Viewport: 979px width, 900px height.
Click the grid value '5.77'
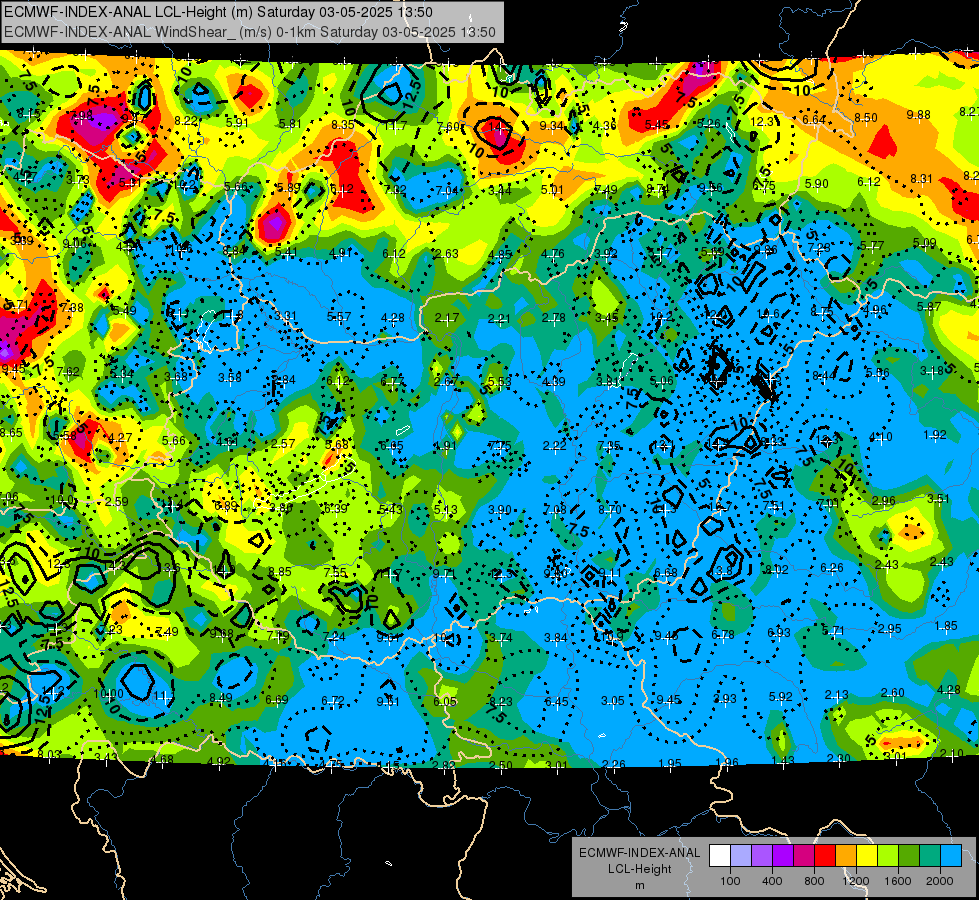point(872,246)
